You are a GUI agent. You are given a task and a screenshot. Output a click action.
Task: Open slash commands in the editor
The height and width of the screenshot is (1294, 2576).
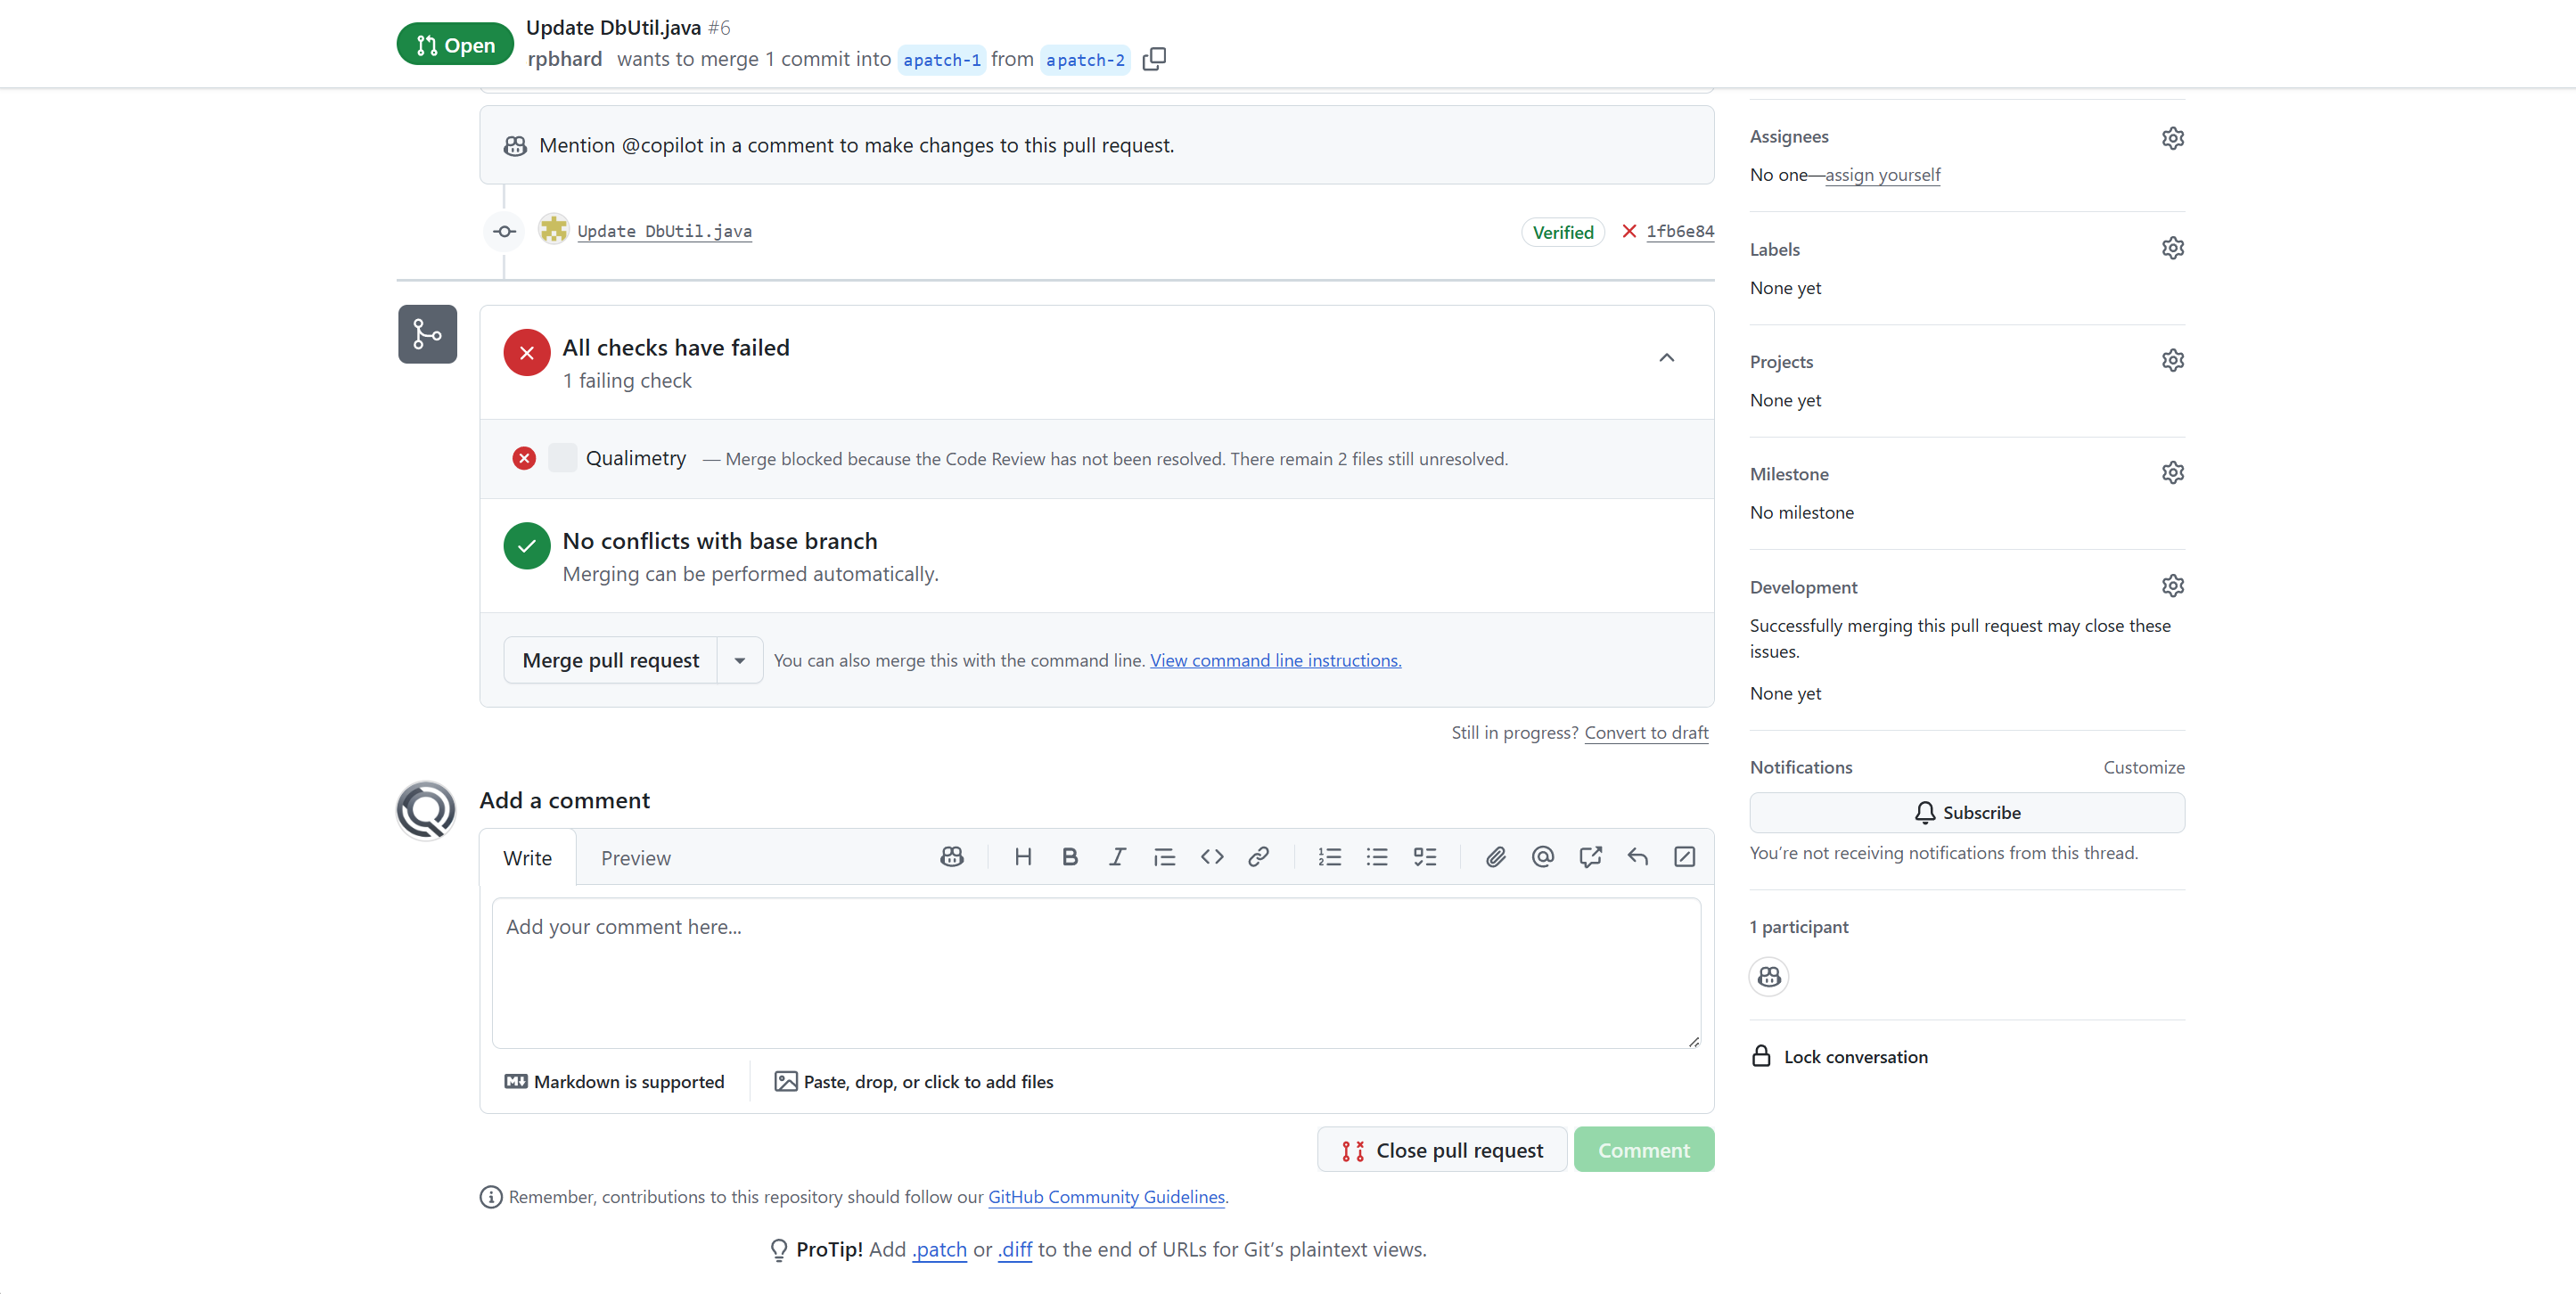(x=1684, y=857)
